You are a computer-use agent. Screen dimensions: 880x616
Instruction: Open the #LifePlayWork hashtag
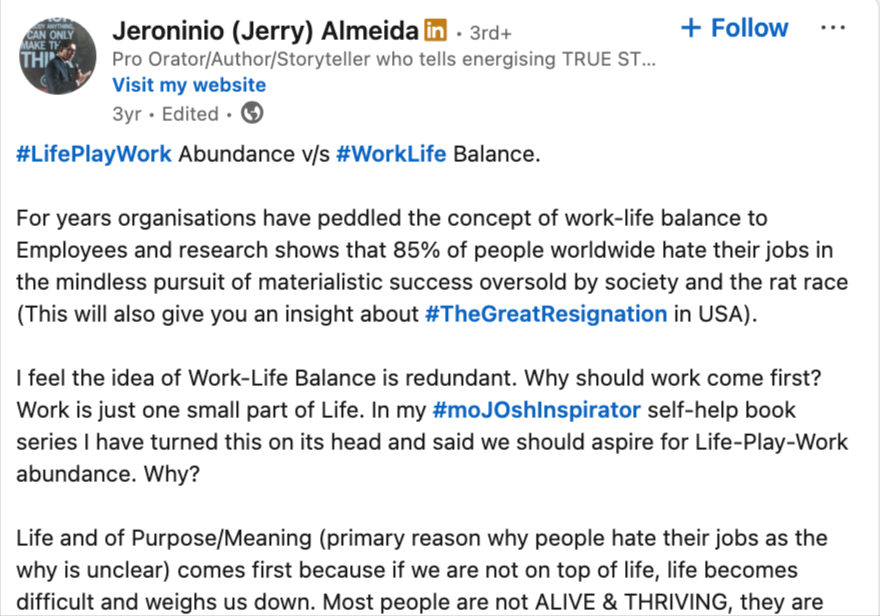(94, 154)
